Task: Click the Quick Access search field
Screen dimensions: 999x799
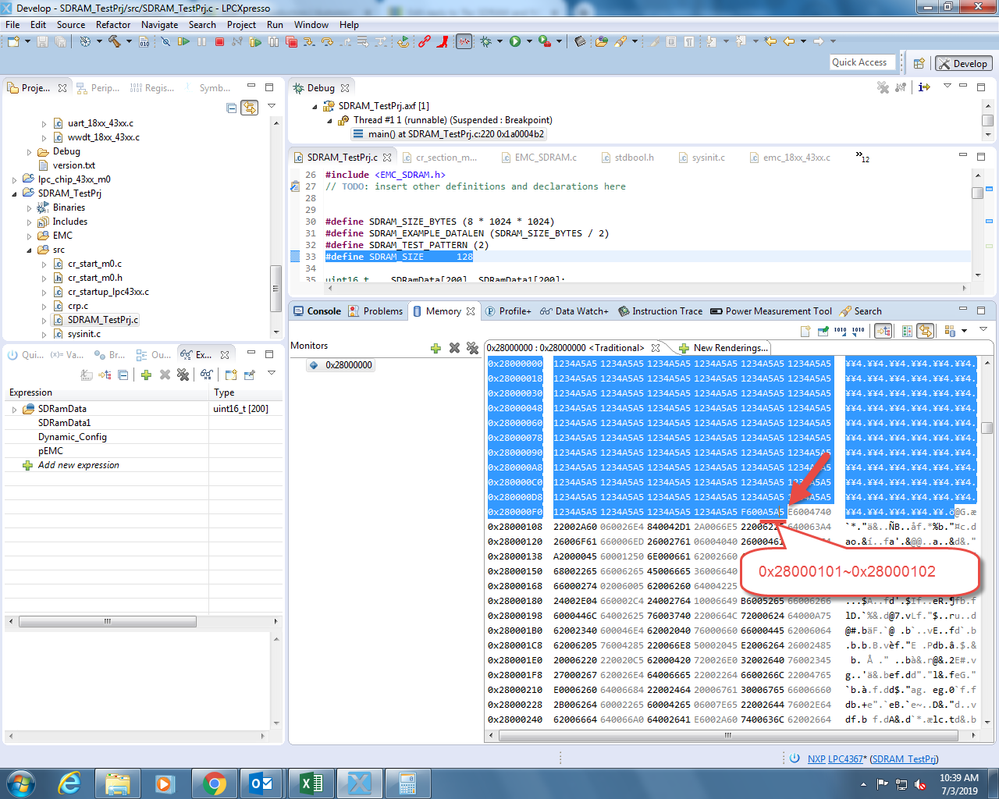Action: (859, 62)
